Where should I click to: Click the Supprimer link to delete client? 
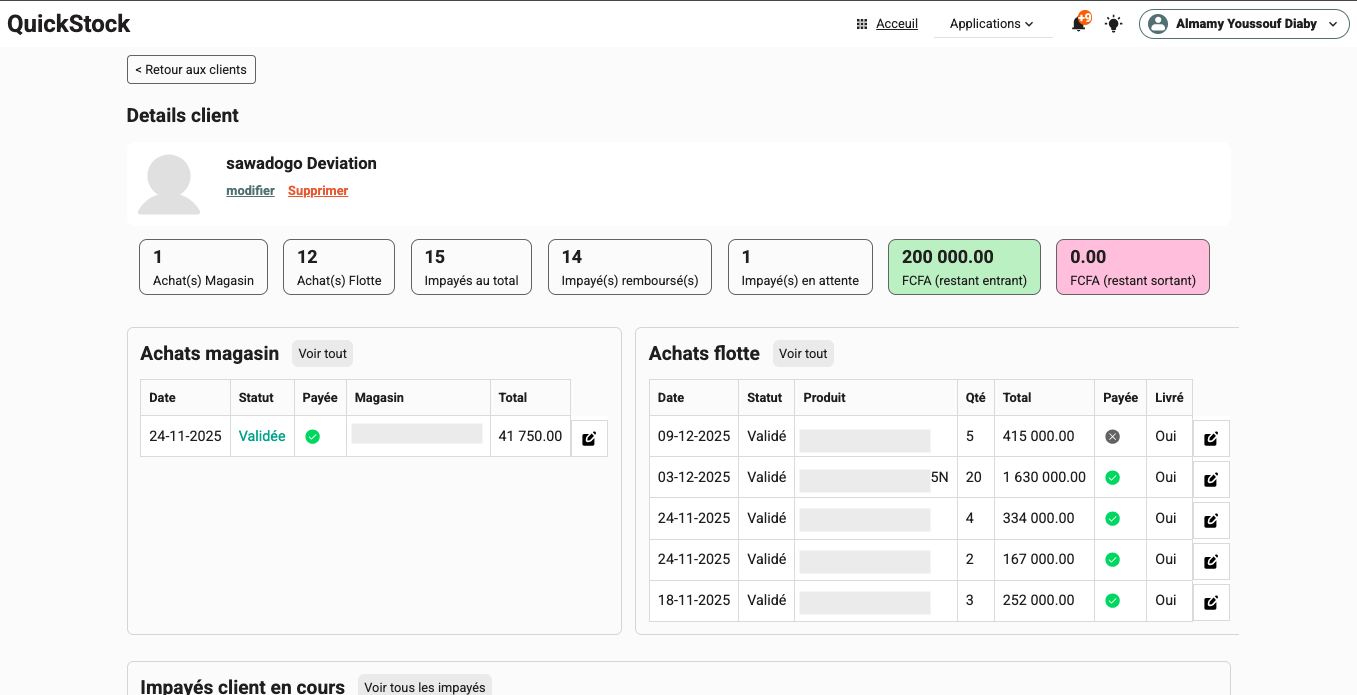coord(318,191)
